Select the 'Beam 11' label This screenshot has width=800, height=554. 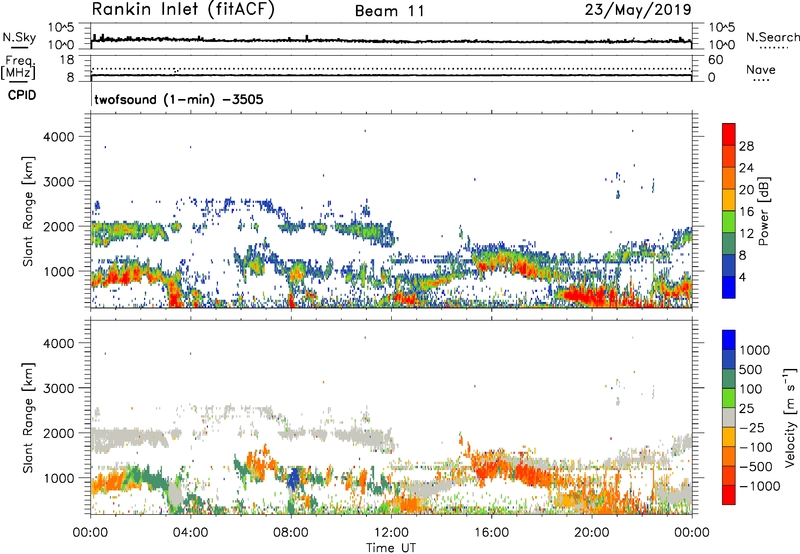390,11
